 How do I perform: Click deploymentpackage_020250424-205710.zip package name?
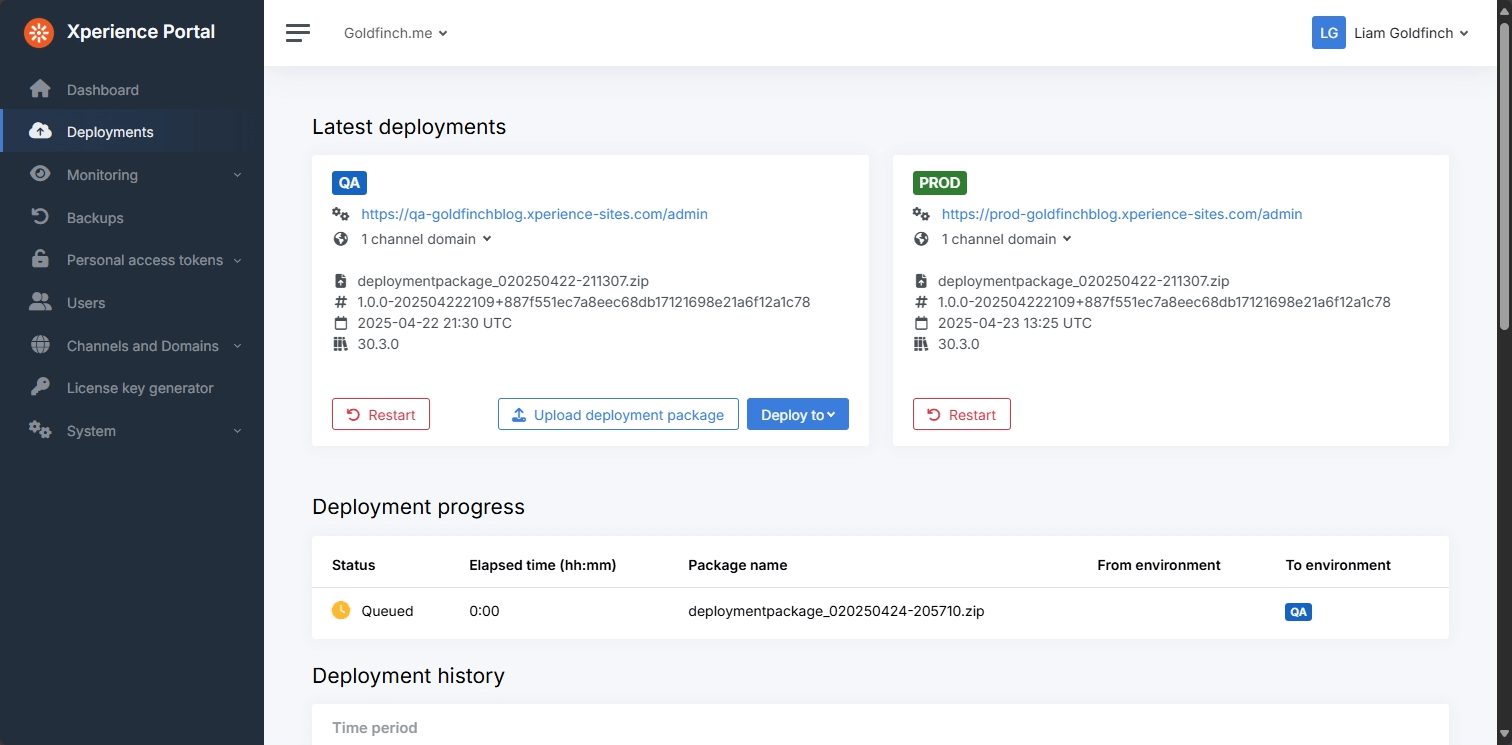click(x=836, y=611)
